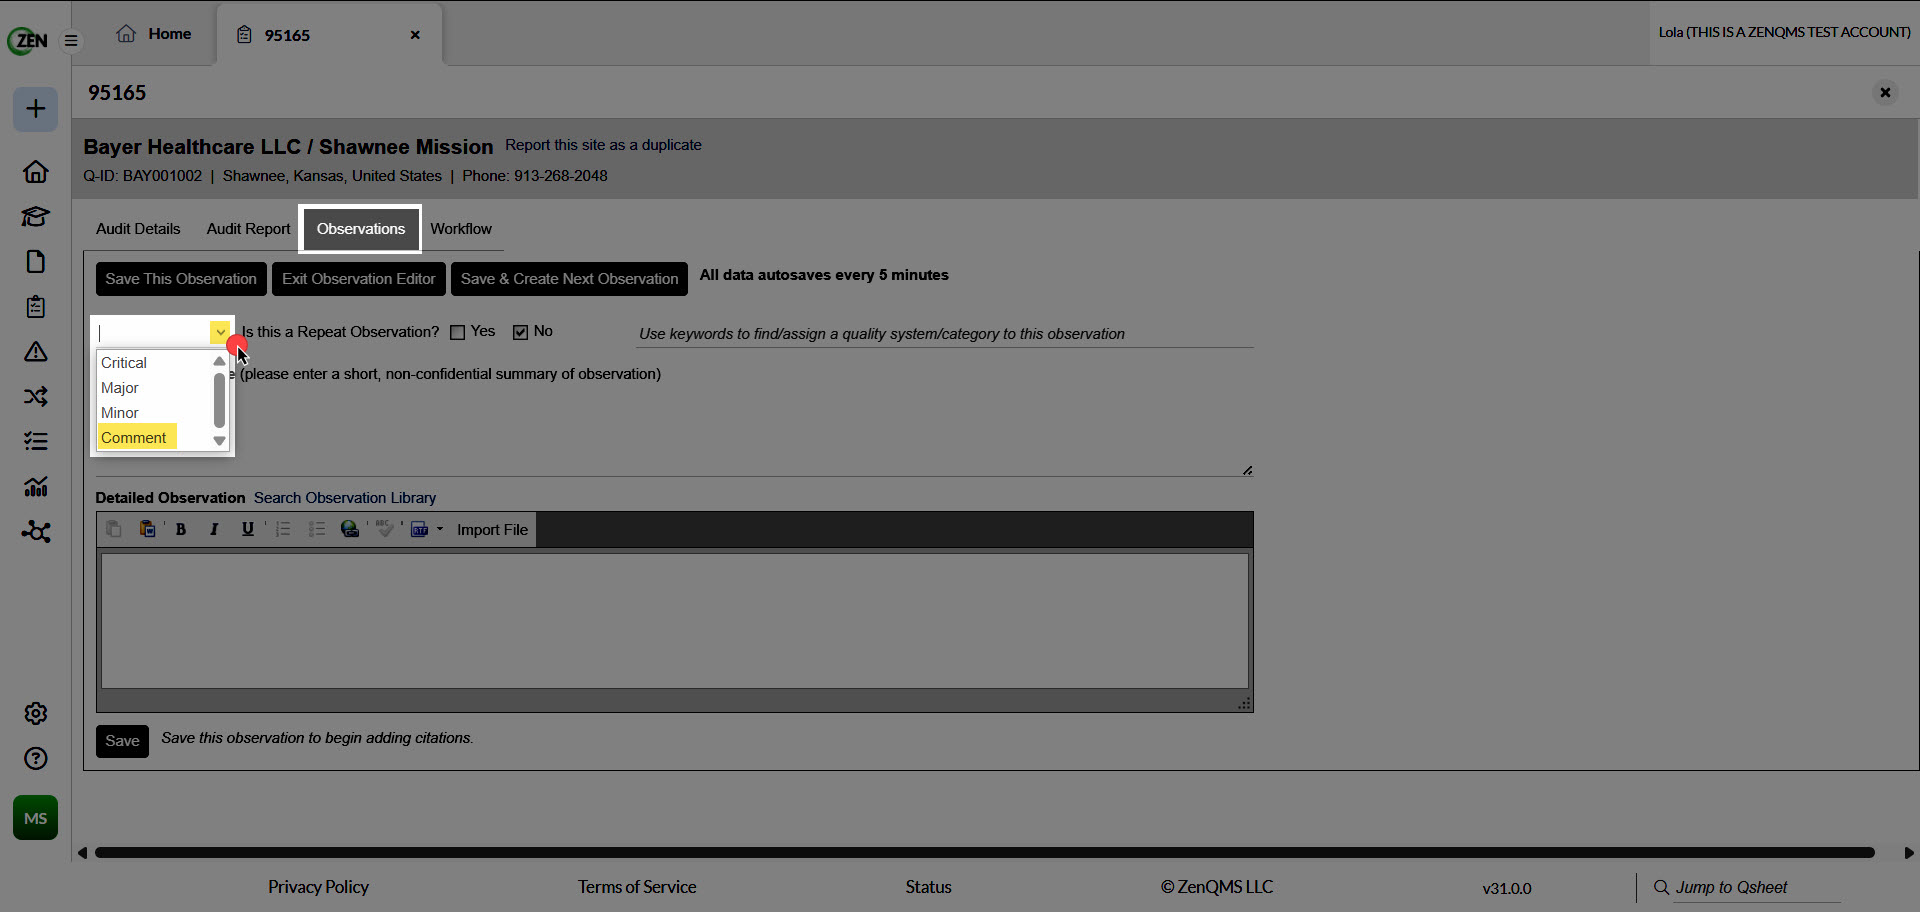1920x912 pixels.
Task: Click the MS user avatar badge
Action: [x=36, y=818]
